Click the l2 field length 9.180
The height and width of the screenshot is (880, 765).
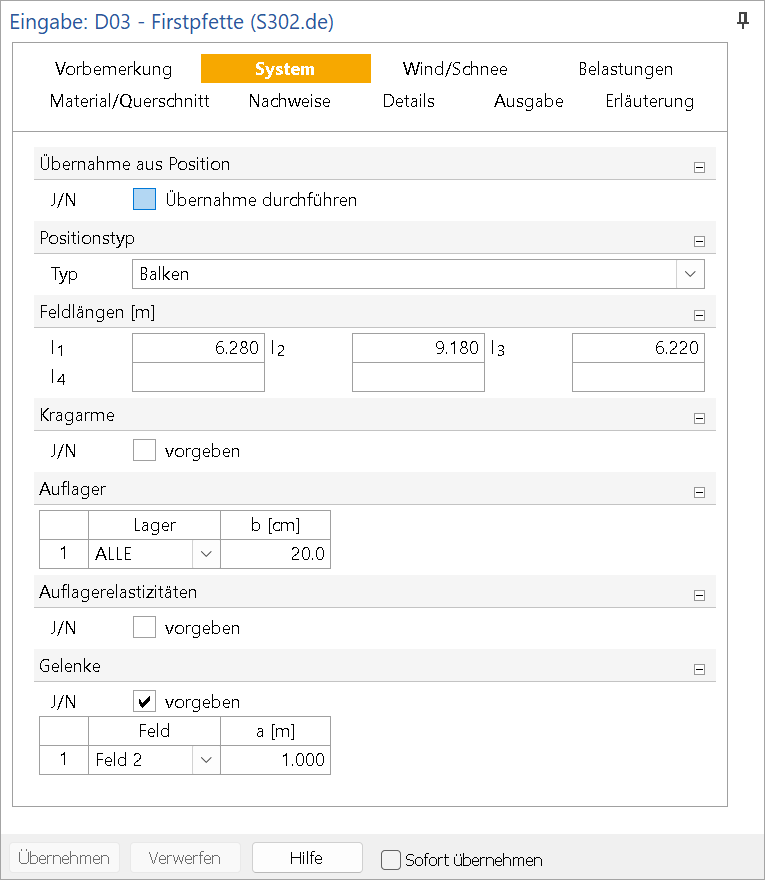418,348
